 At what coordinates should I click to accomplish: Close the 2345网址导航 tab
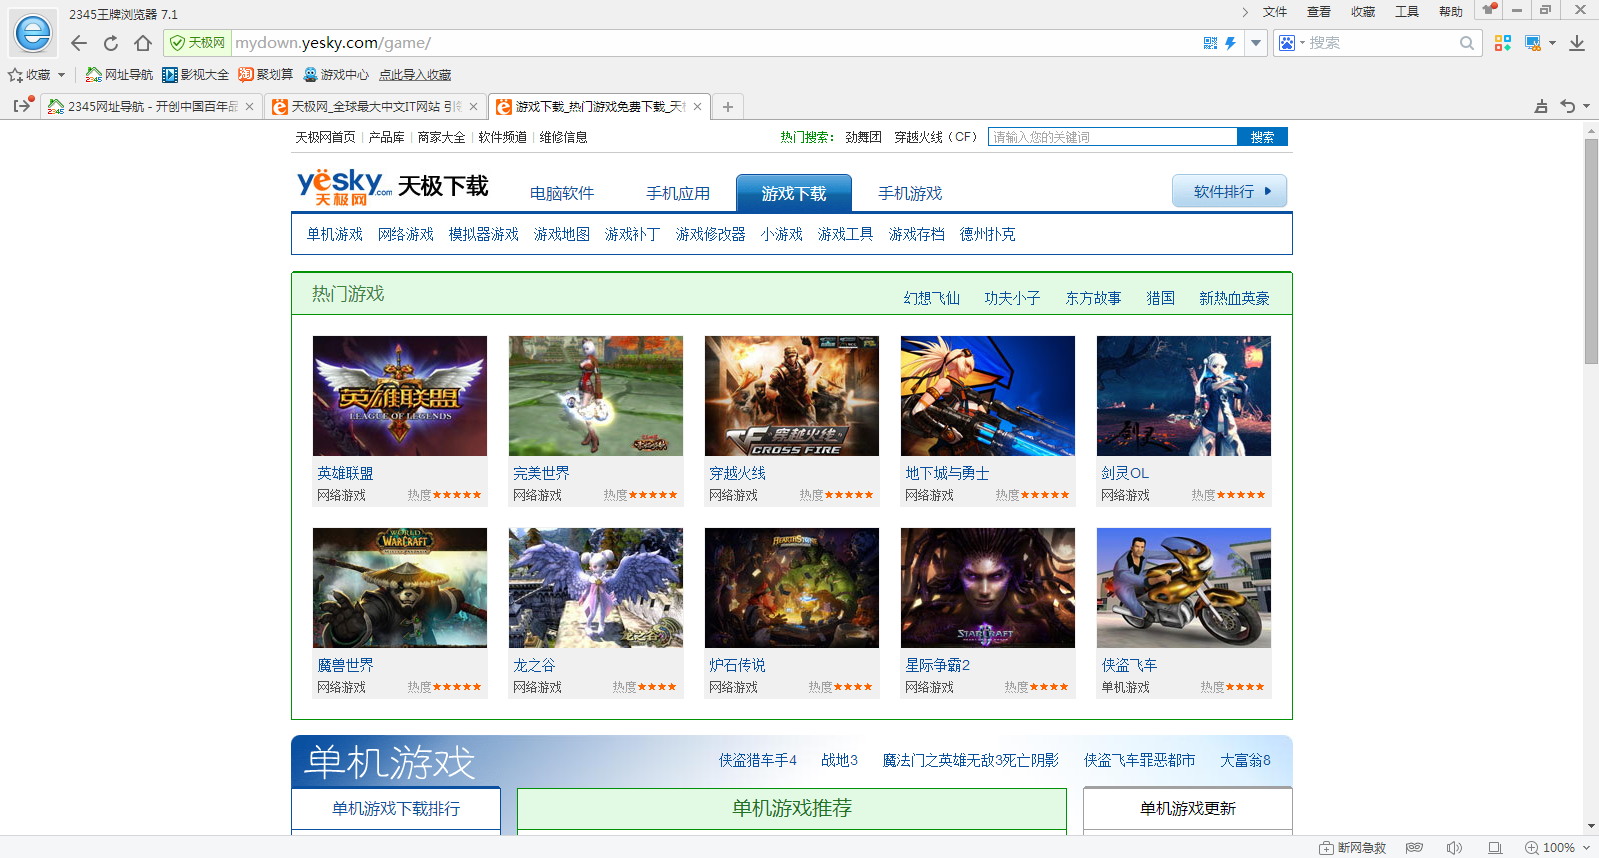click(x=250, y=107)
